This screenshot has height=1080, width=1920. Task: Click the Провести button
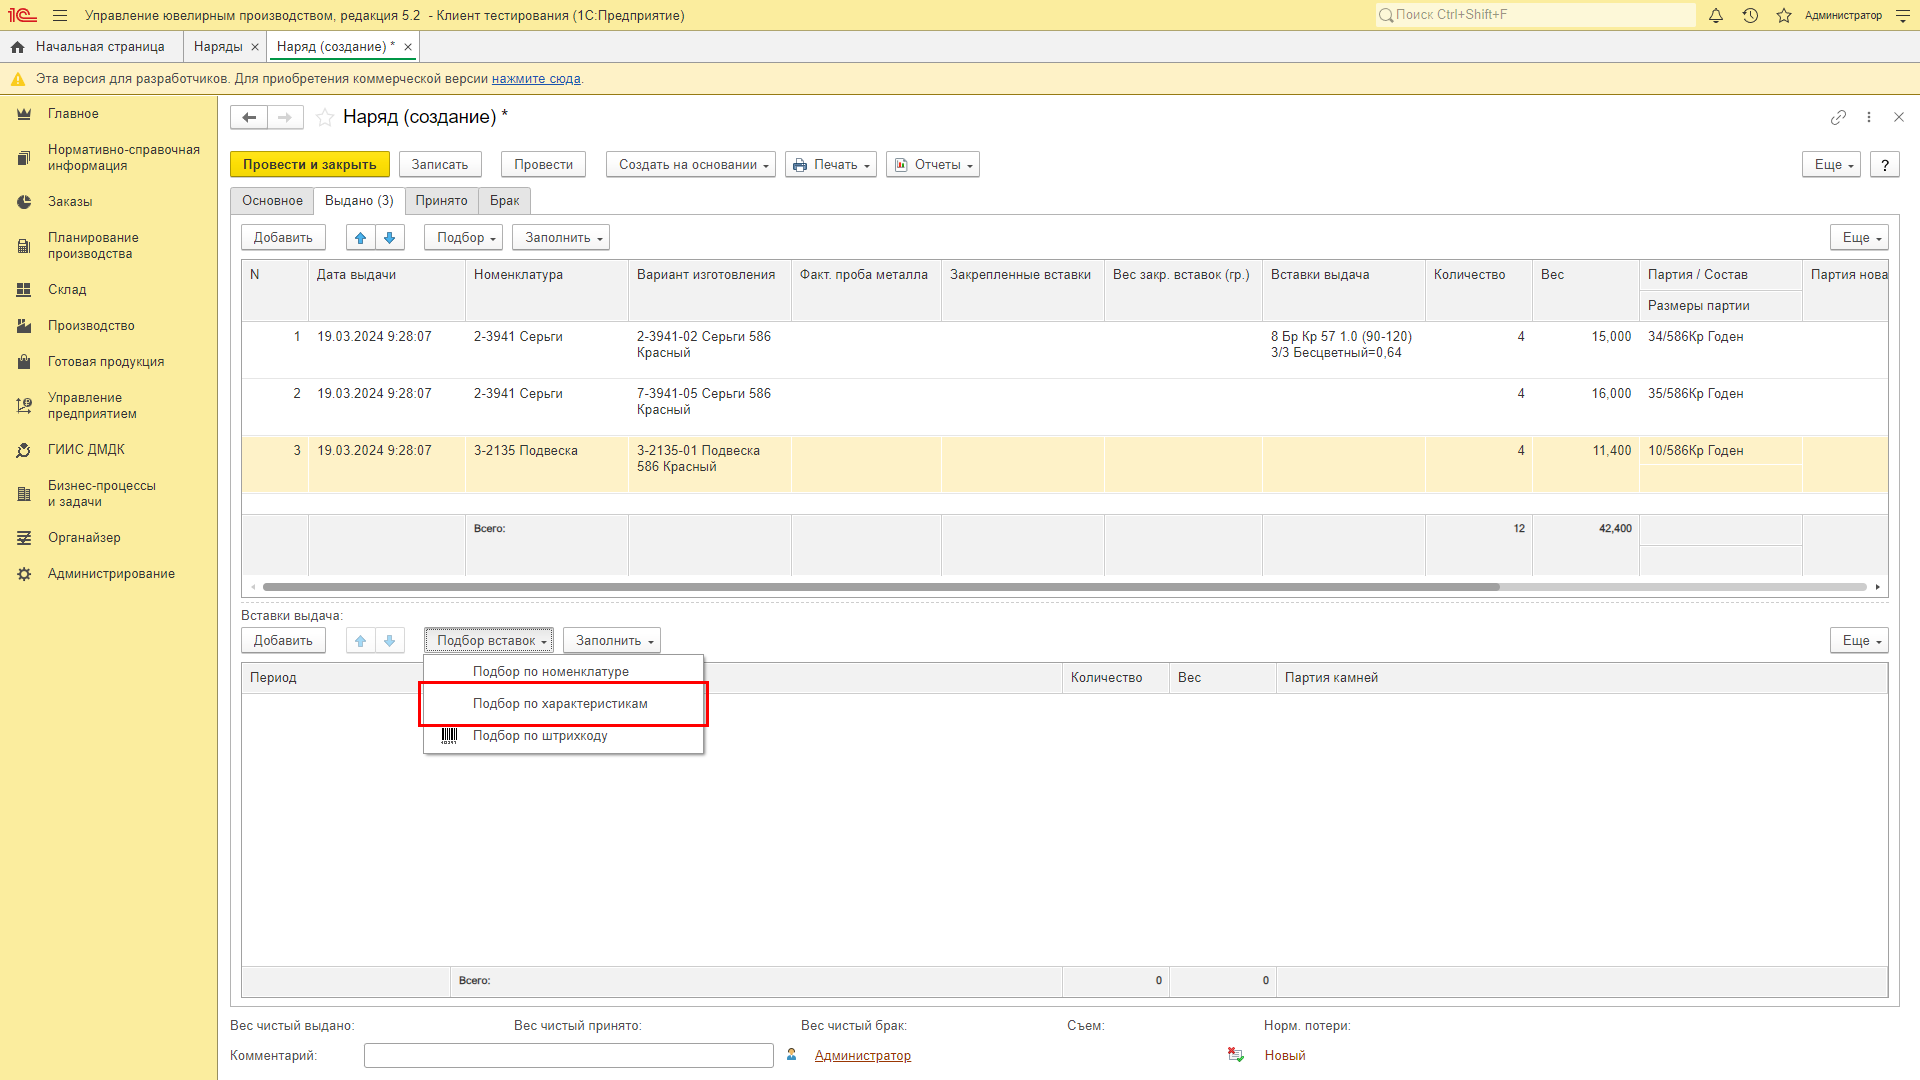point(544,165)
